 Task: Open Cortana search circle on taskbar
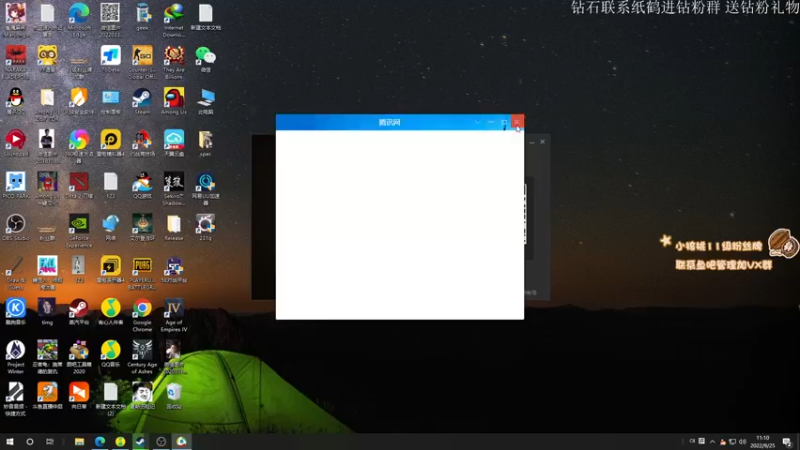pyautogui.click(x=30, y=441)
